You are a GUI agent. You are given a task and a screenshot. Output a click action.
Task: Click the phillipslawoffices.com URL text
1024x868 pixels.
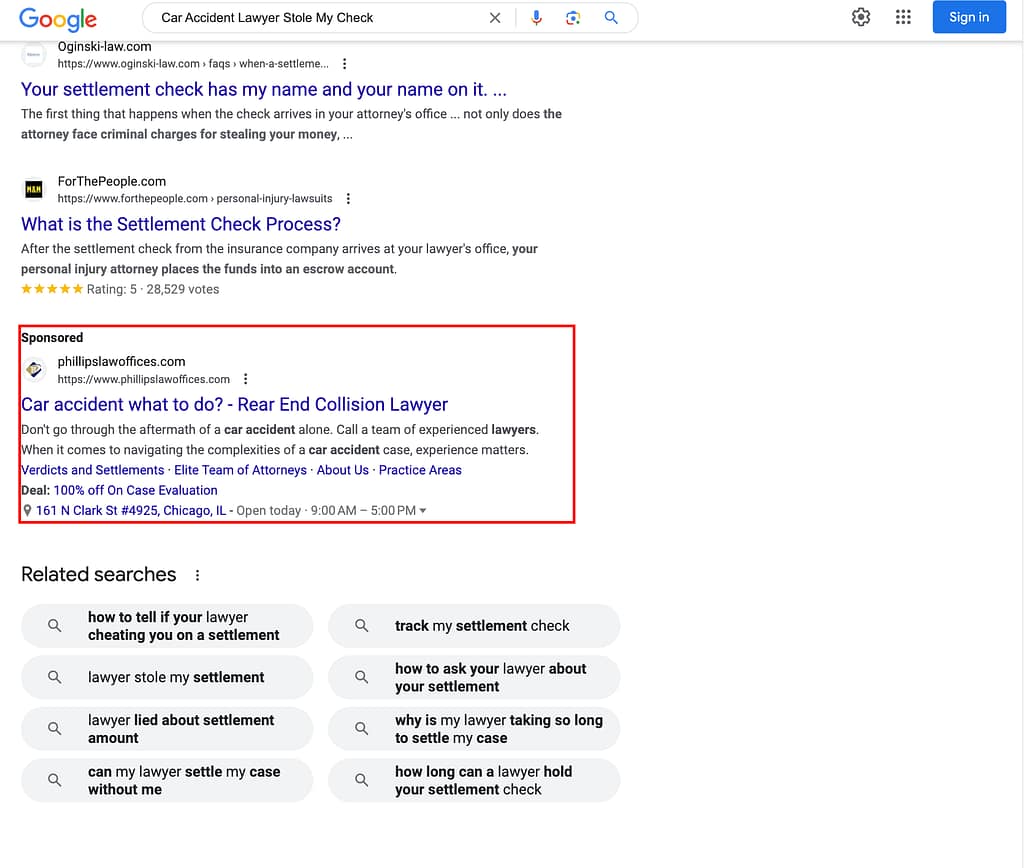pos(144,379)
